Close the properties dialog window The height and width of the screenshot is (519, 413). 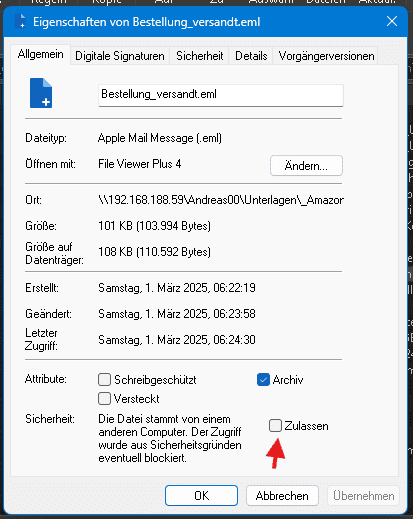(x=392, y=21)
